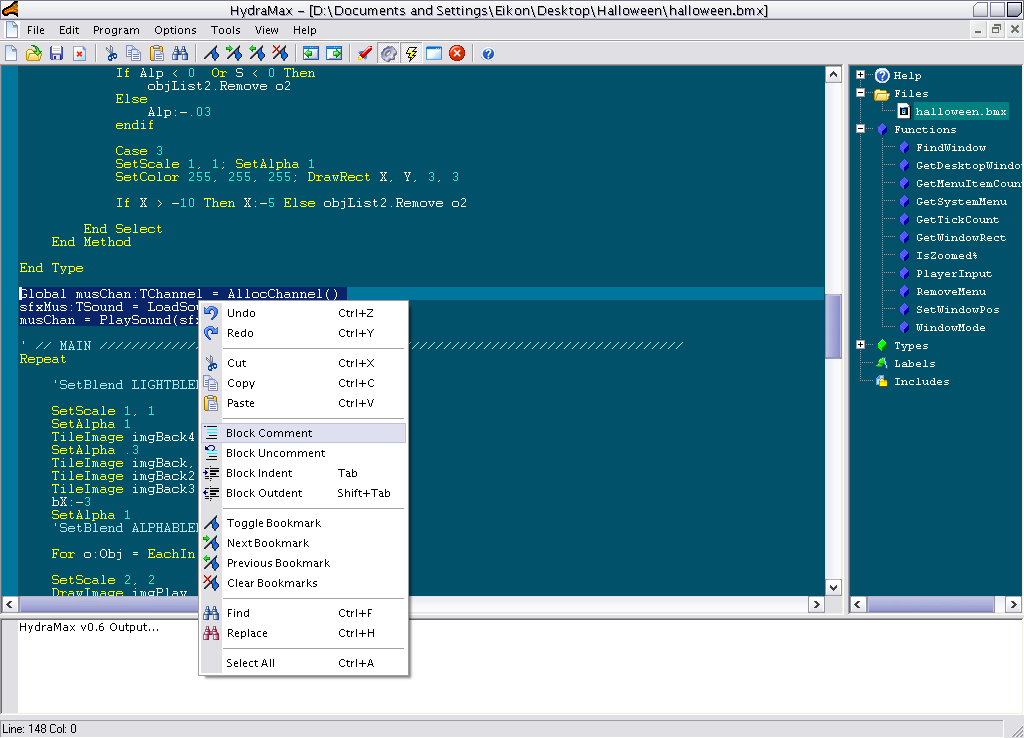This screenshot has width=1024, height=738.
Task: Open halloween.bmx in the Files tree
Action: [960, 111]
